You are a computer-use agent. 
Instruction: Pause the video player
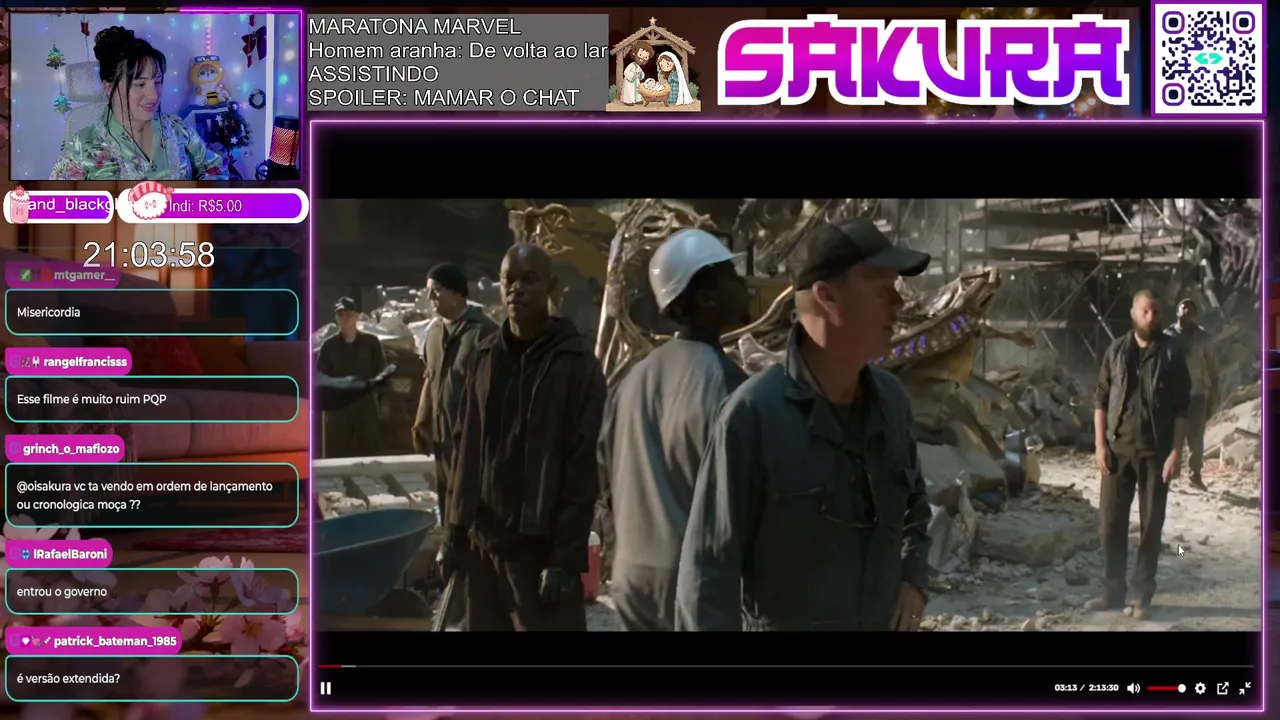click(x=325, y=688)
